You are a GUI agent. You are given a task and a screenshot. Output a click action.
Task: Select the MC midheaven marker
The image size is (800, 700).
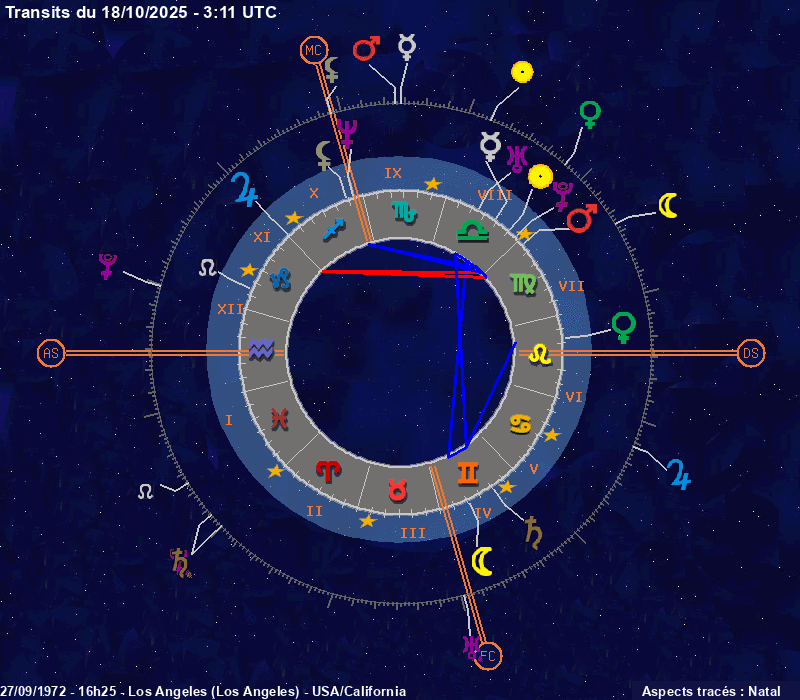pos(313,49)
